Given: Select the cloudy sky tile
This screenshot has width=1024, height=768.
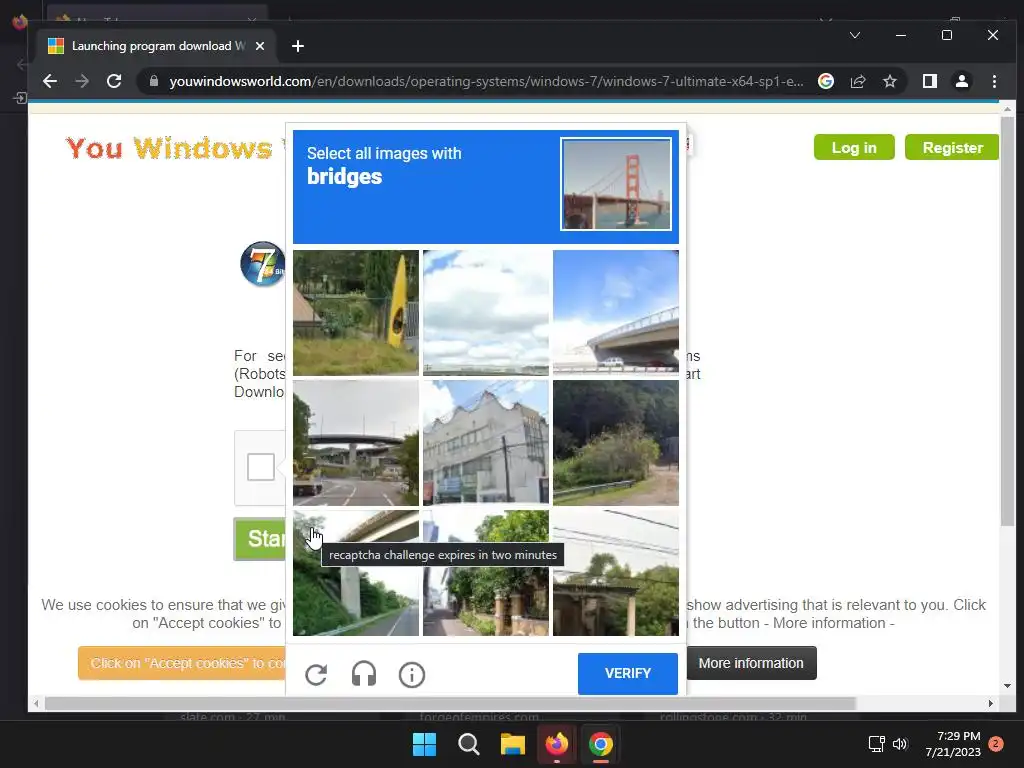Looking at the screenshot, I should coord(486,313).
